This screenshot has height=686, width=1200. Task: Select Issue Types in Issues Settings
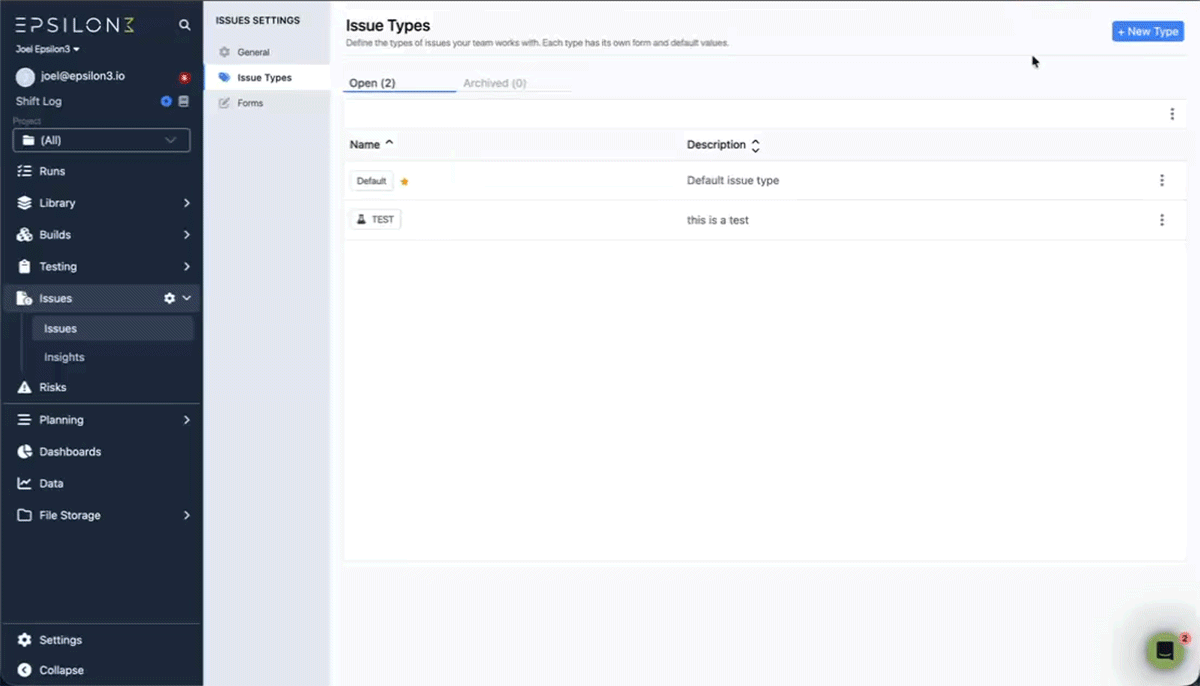[x=267, y=77]
